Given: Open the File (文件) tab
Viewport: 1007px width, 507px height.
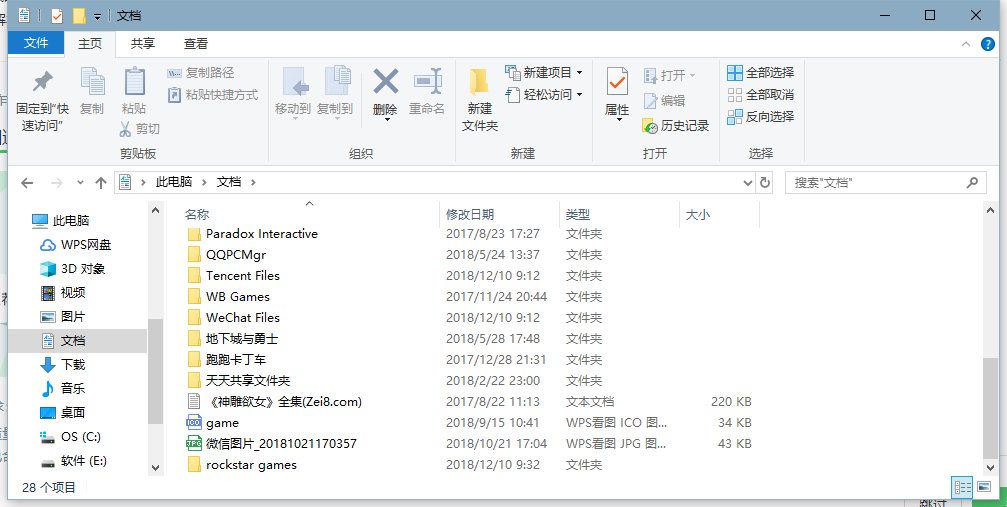Looking at the screenshot, I should point(36,43).
